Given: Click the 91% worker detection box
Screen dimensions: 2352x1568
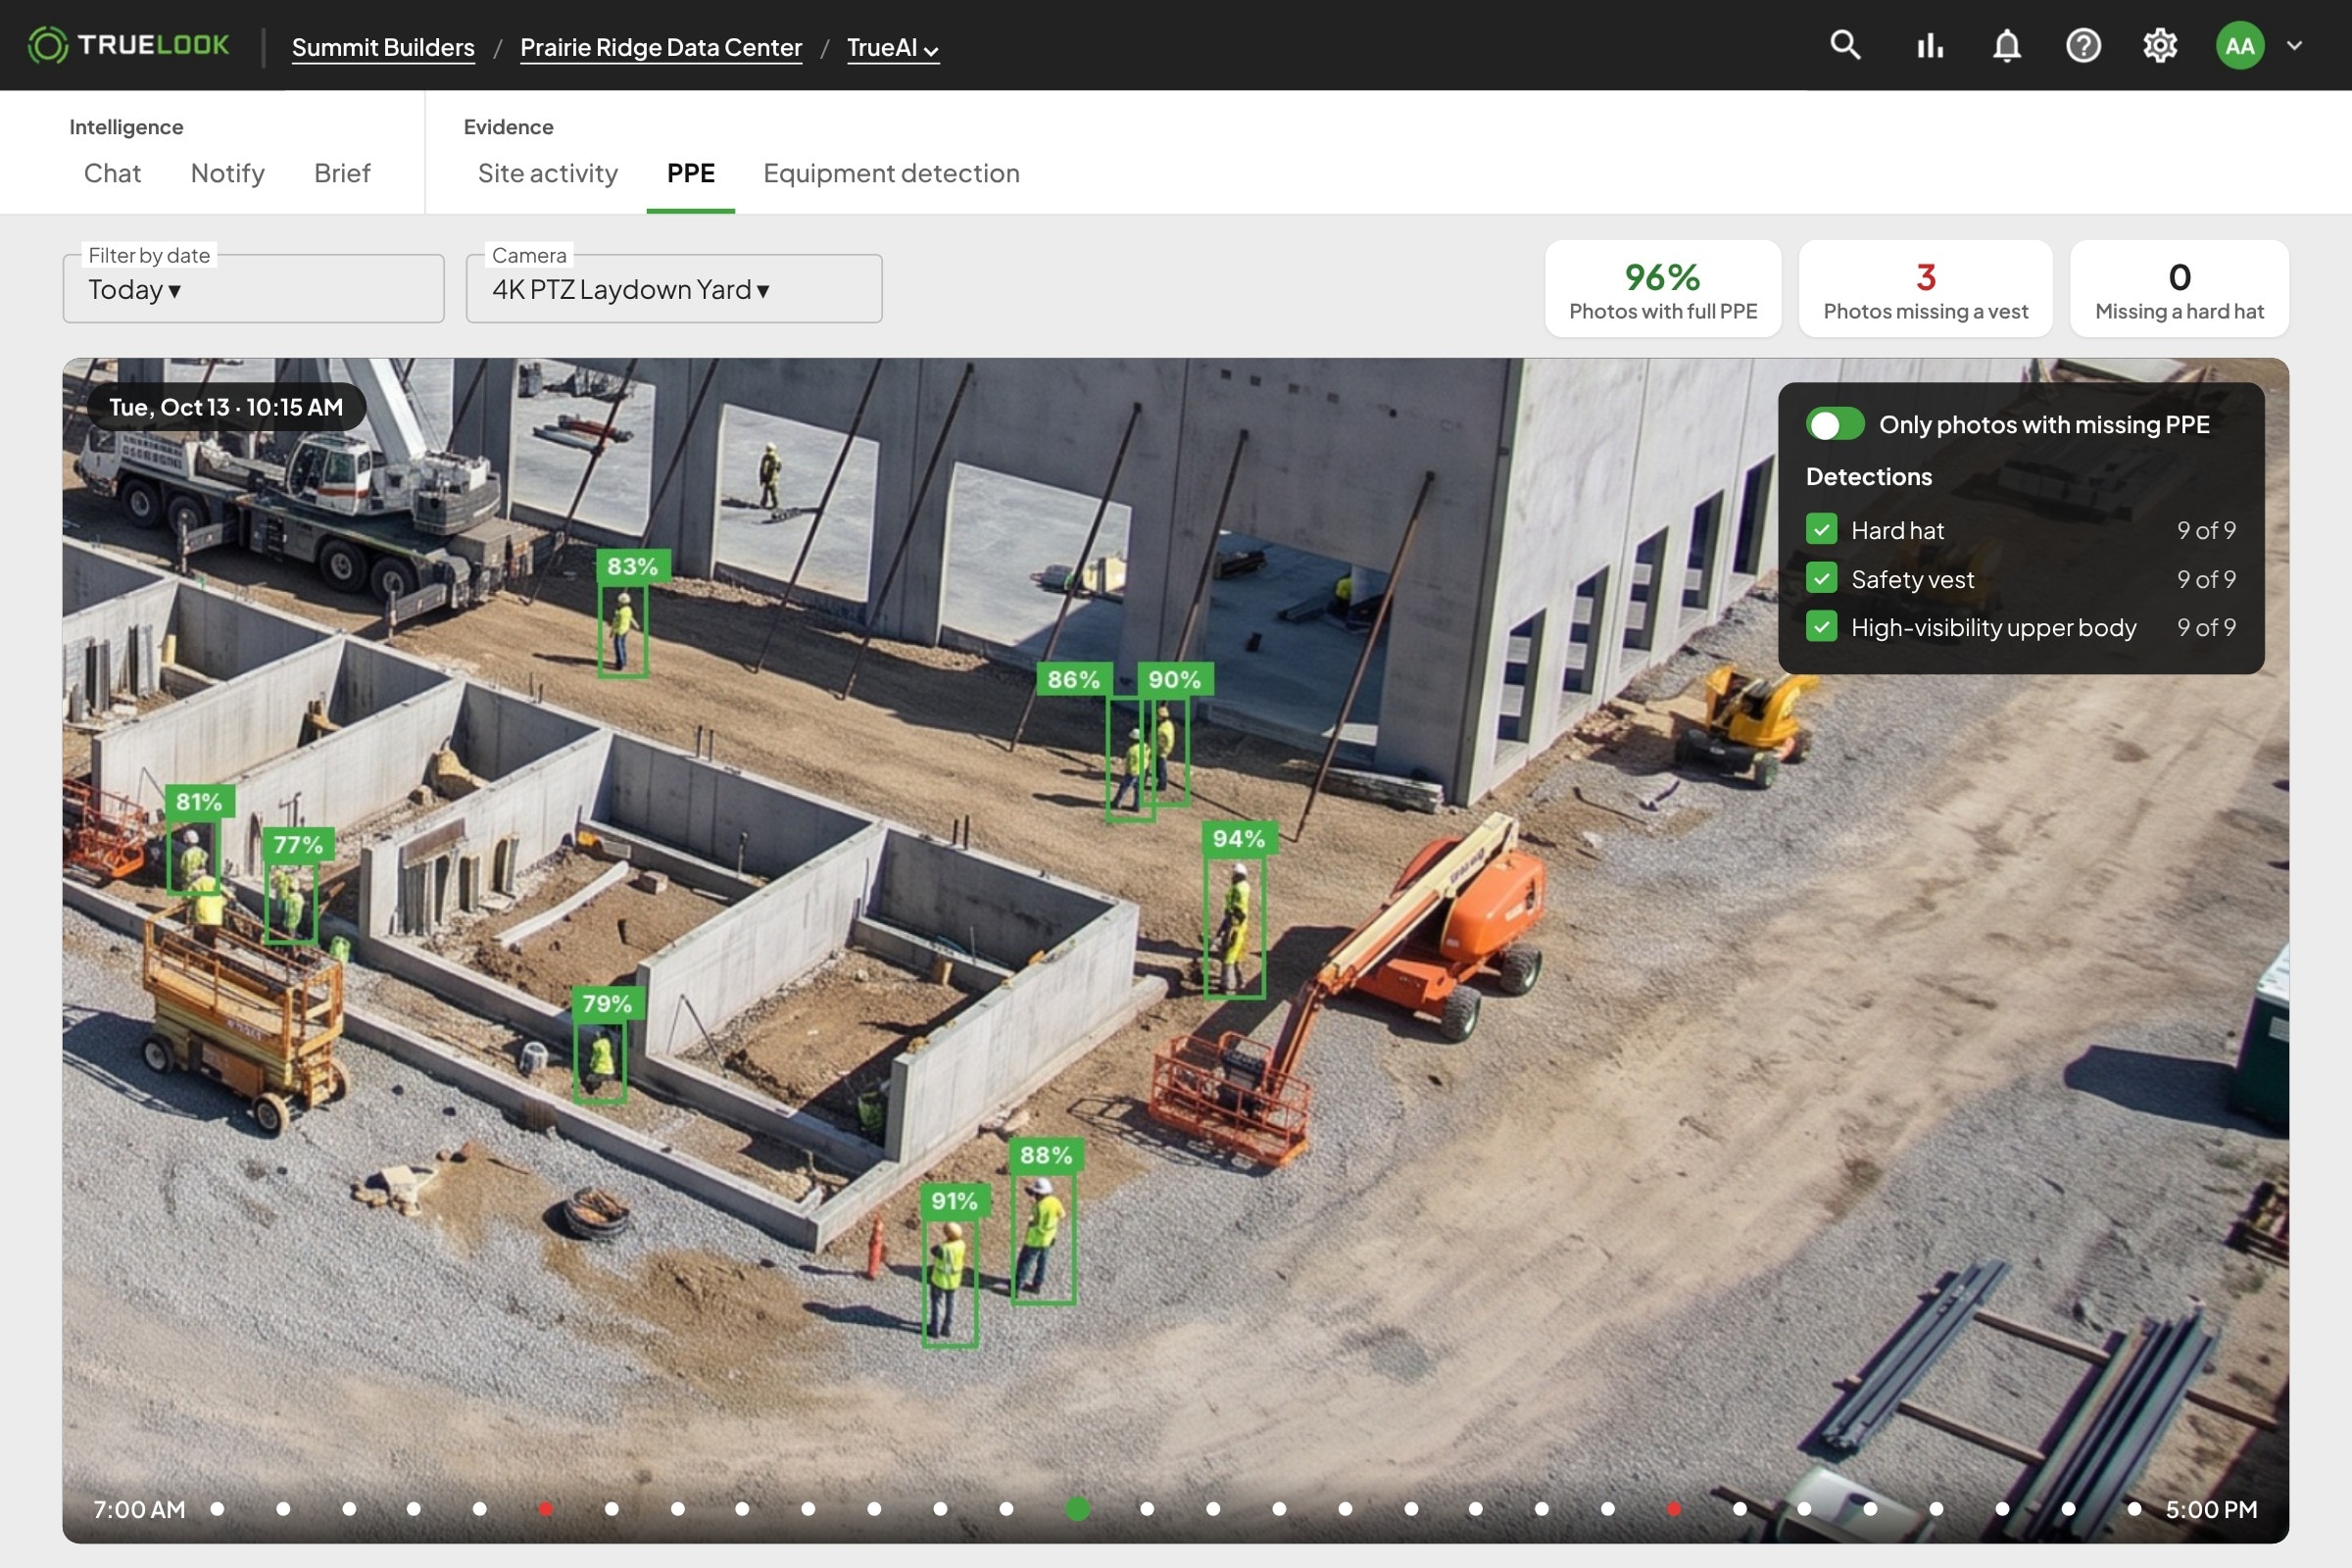Looking at the screenshot, I should 949,1281.
